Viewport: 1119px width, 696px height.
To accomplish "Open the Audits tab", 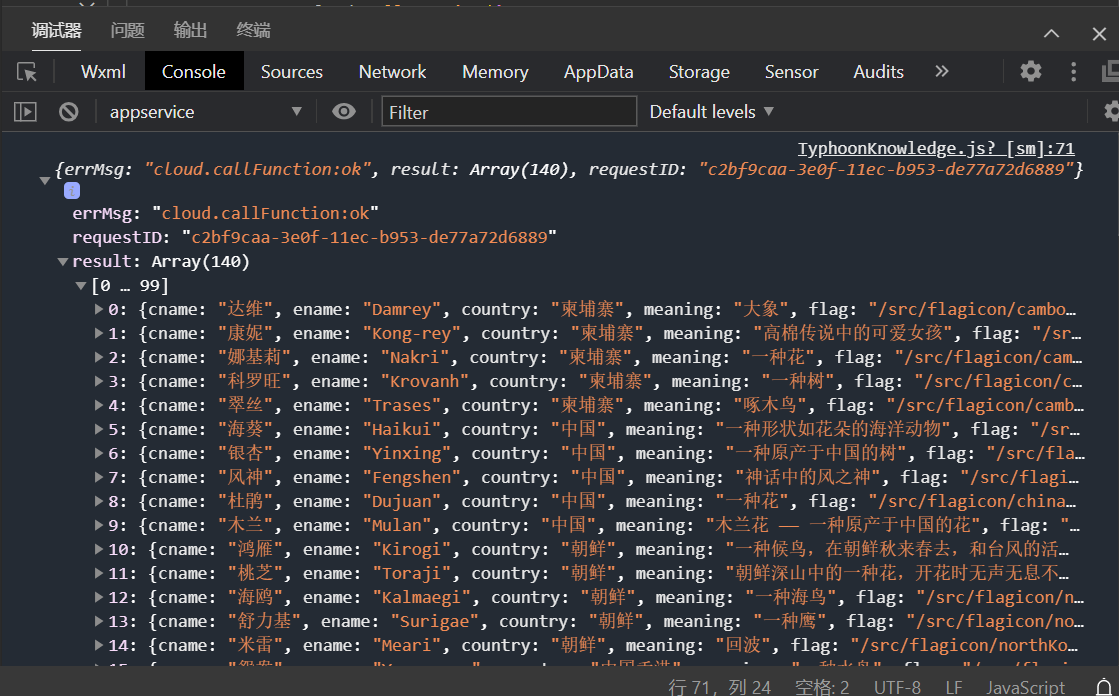I will [879, 71].
